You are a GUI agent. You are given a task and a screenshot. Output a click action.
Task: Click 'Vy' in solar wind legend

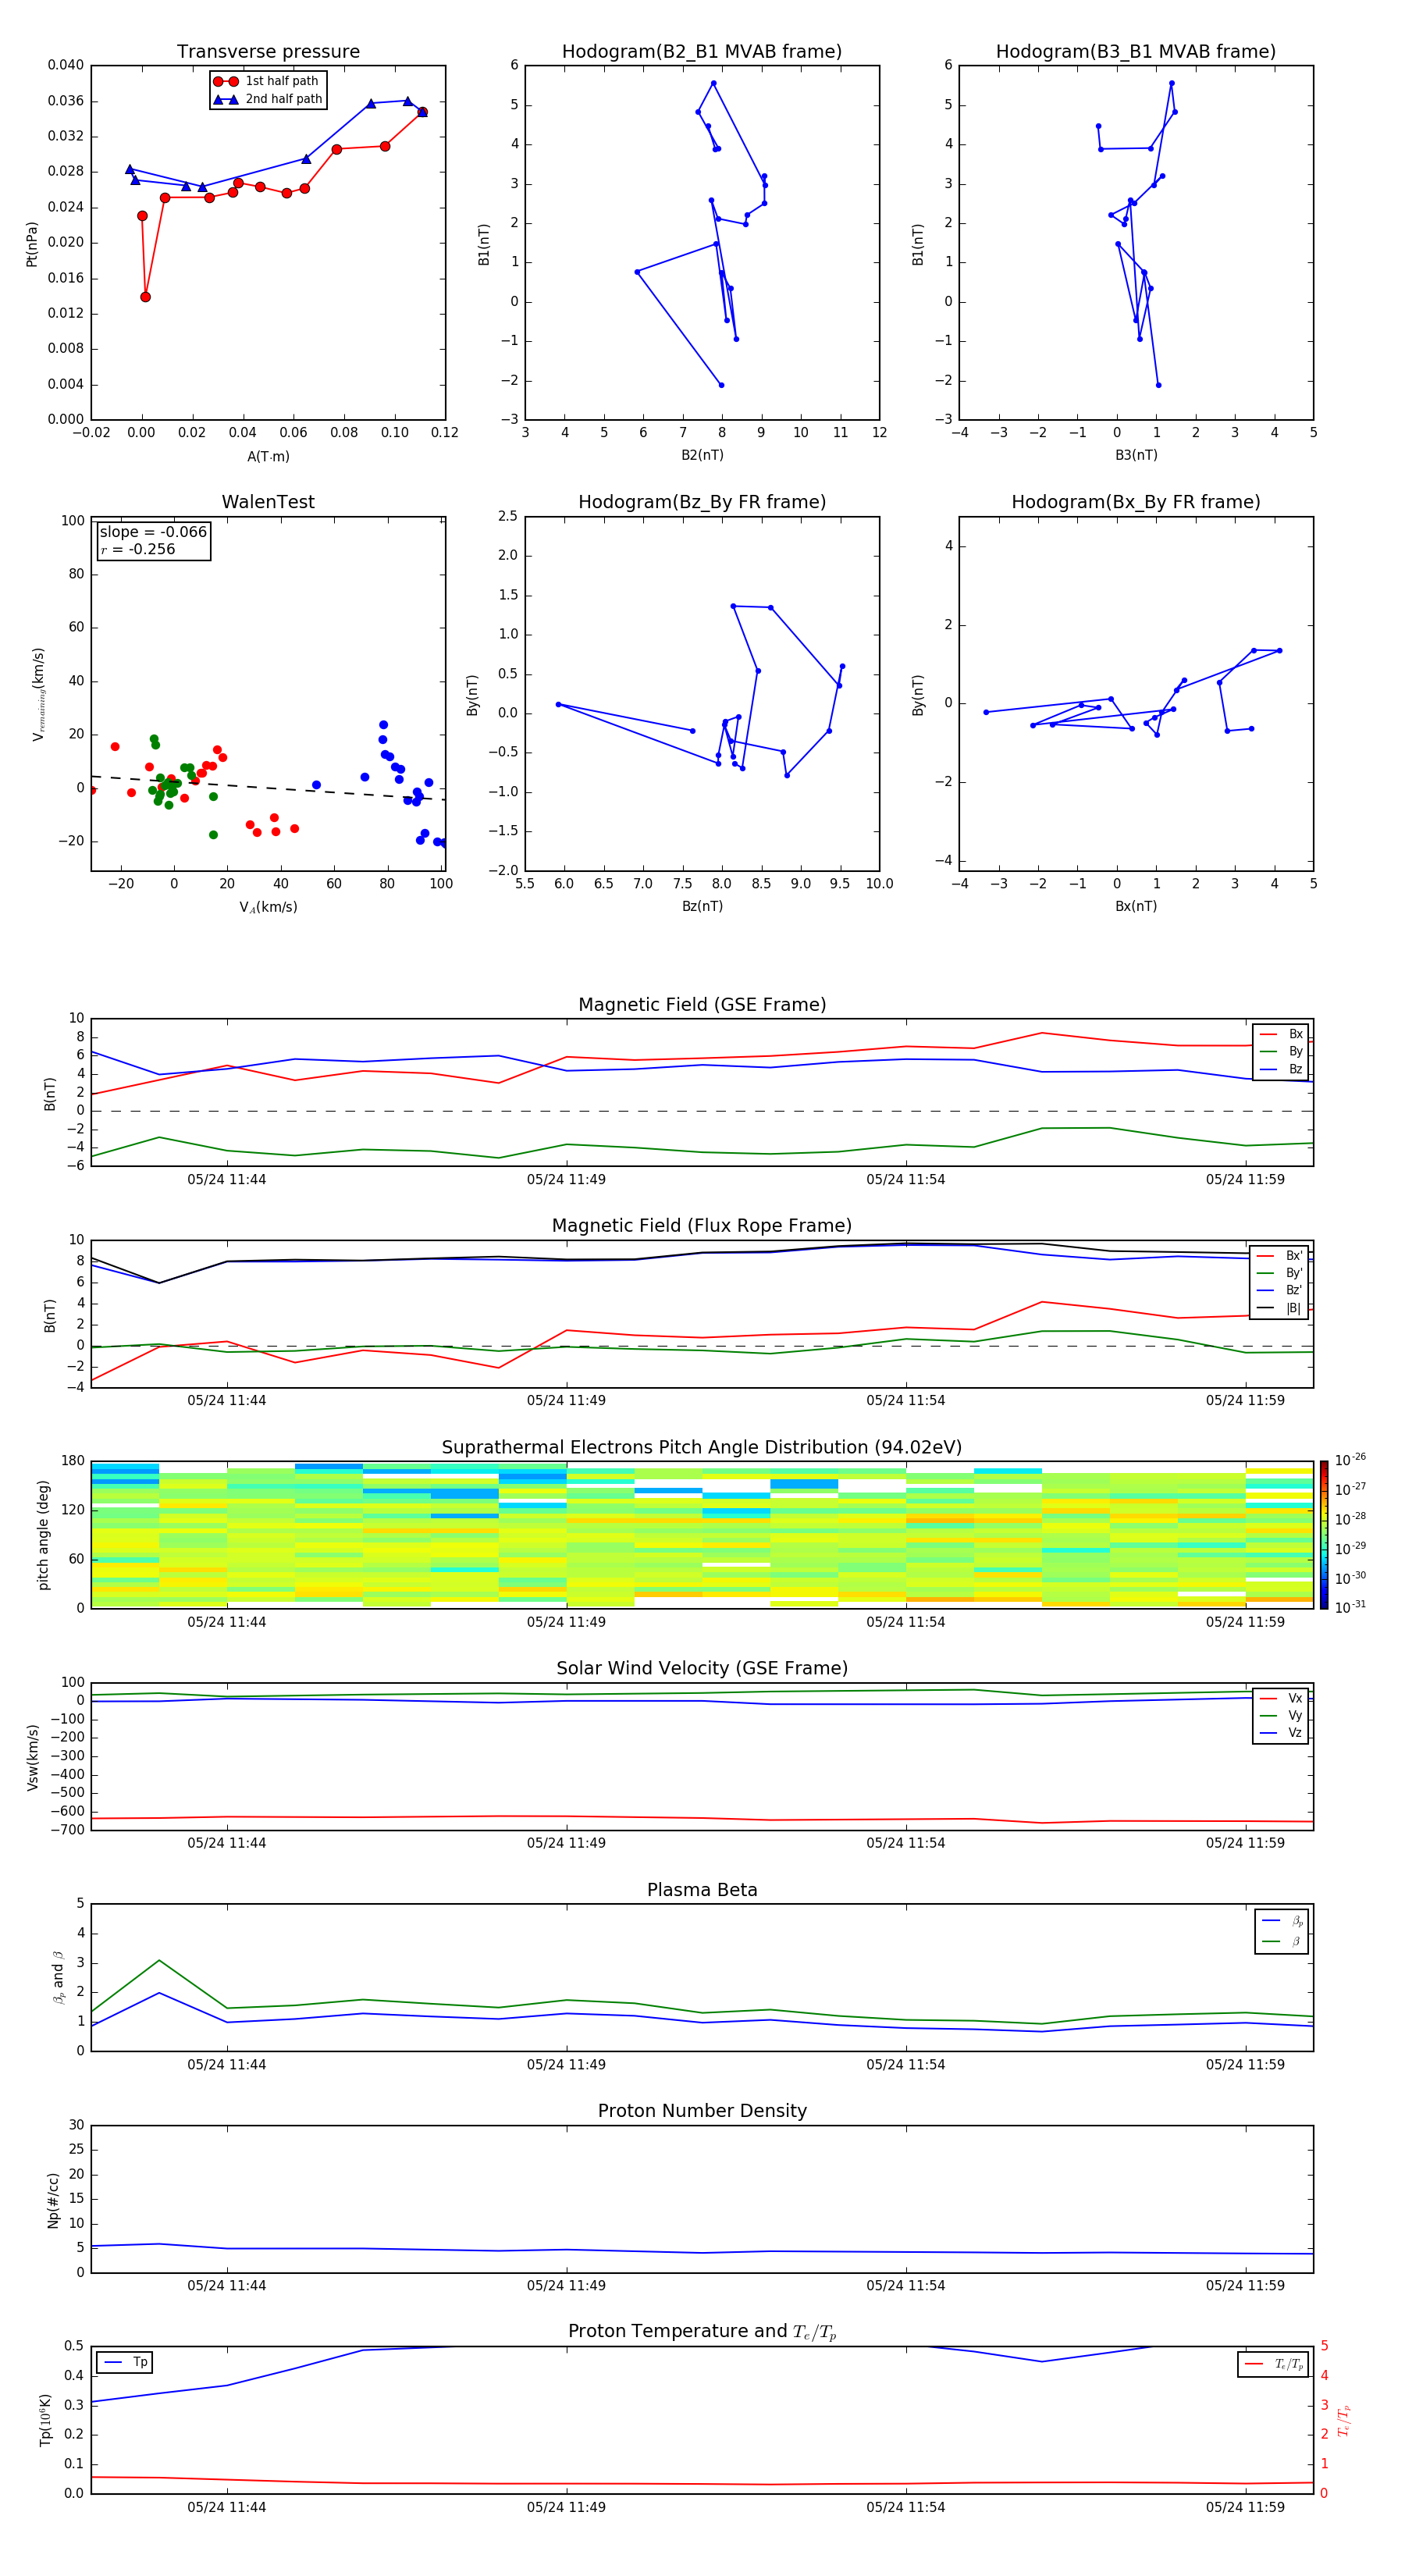[x=1281, y=1716]
